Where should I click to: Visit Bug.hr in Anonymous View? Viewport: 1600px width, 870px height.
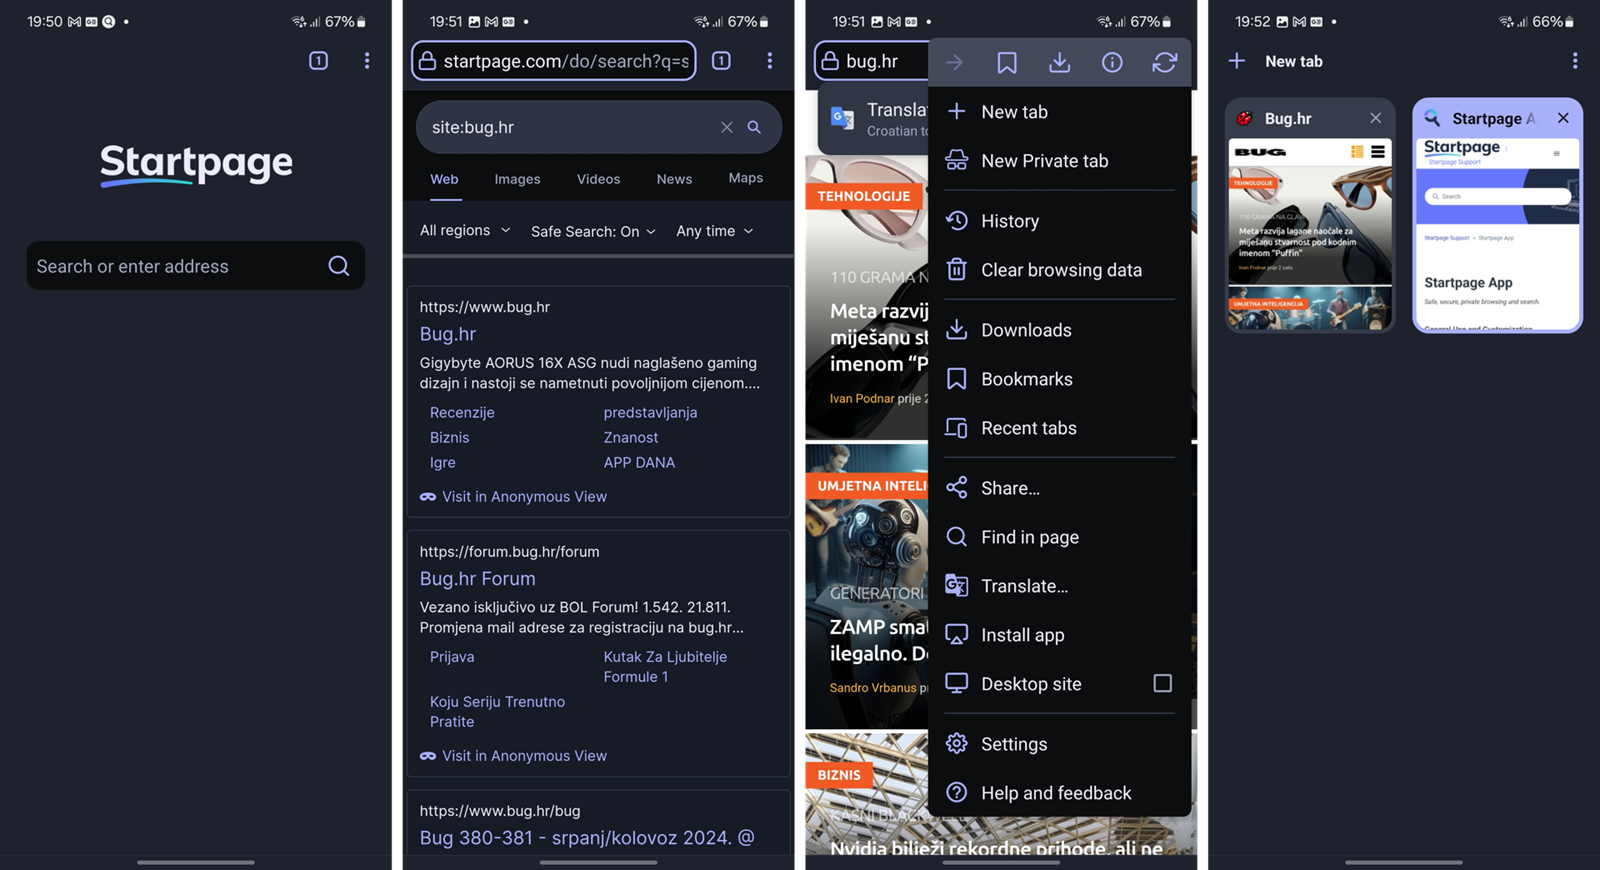pos(513,496)
